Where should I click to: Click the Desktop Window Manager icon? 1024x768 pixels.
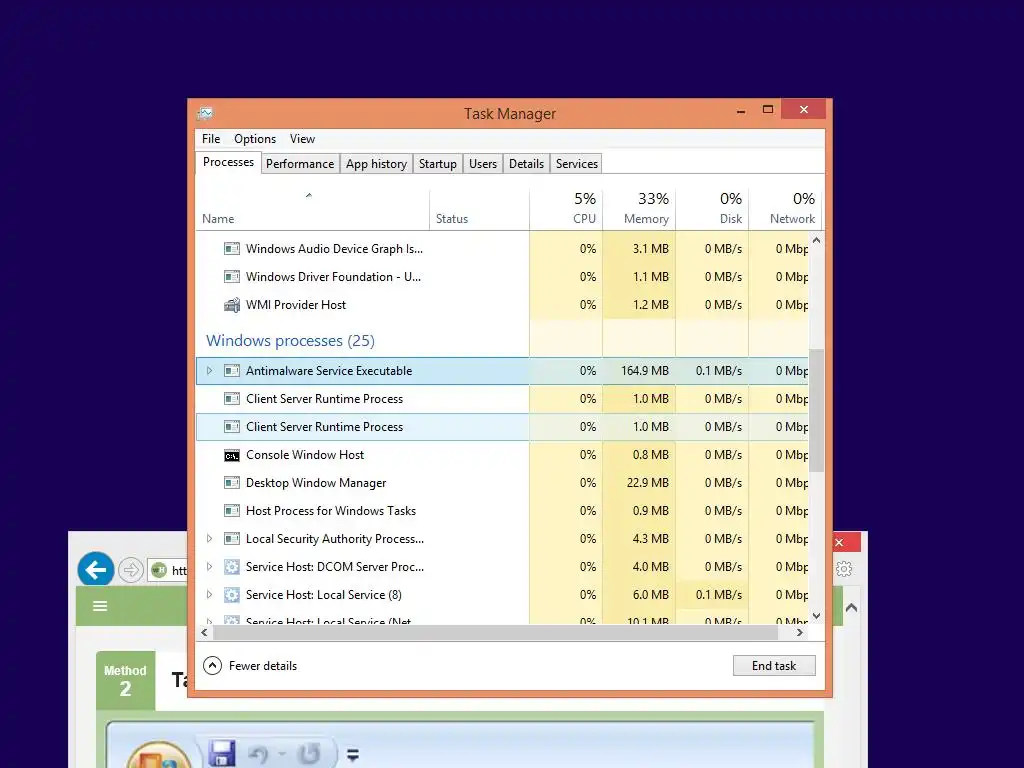[x=232, y=483]
